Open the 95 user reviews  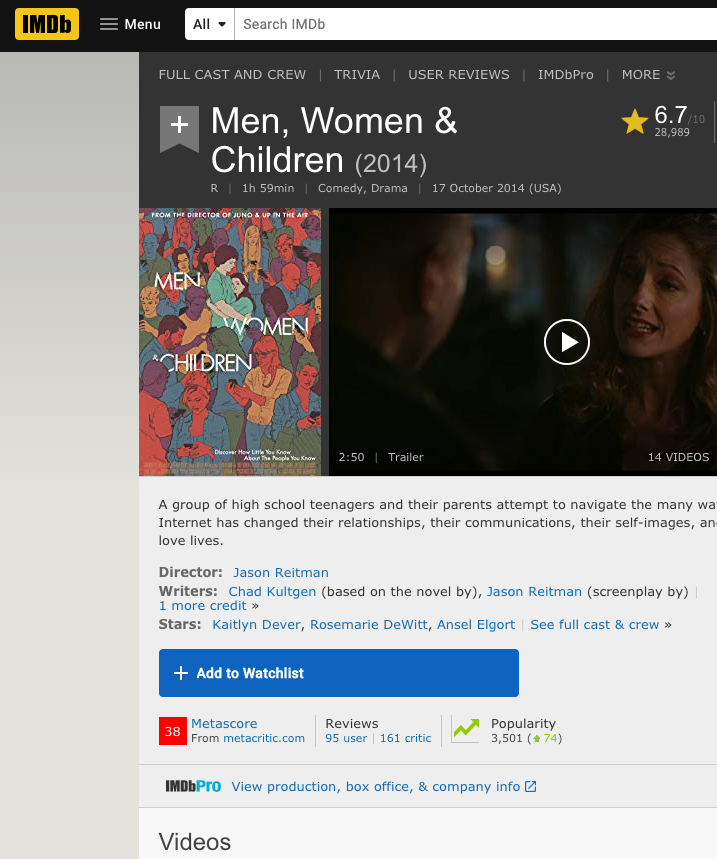[x=346, y=738]
